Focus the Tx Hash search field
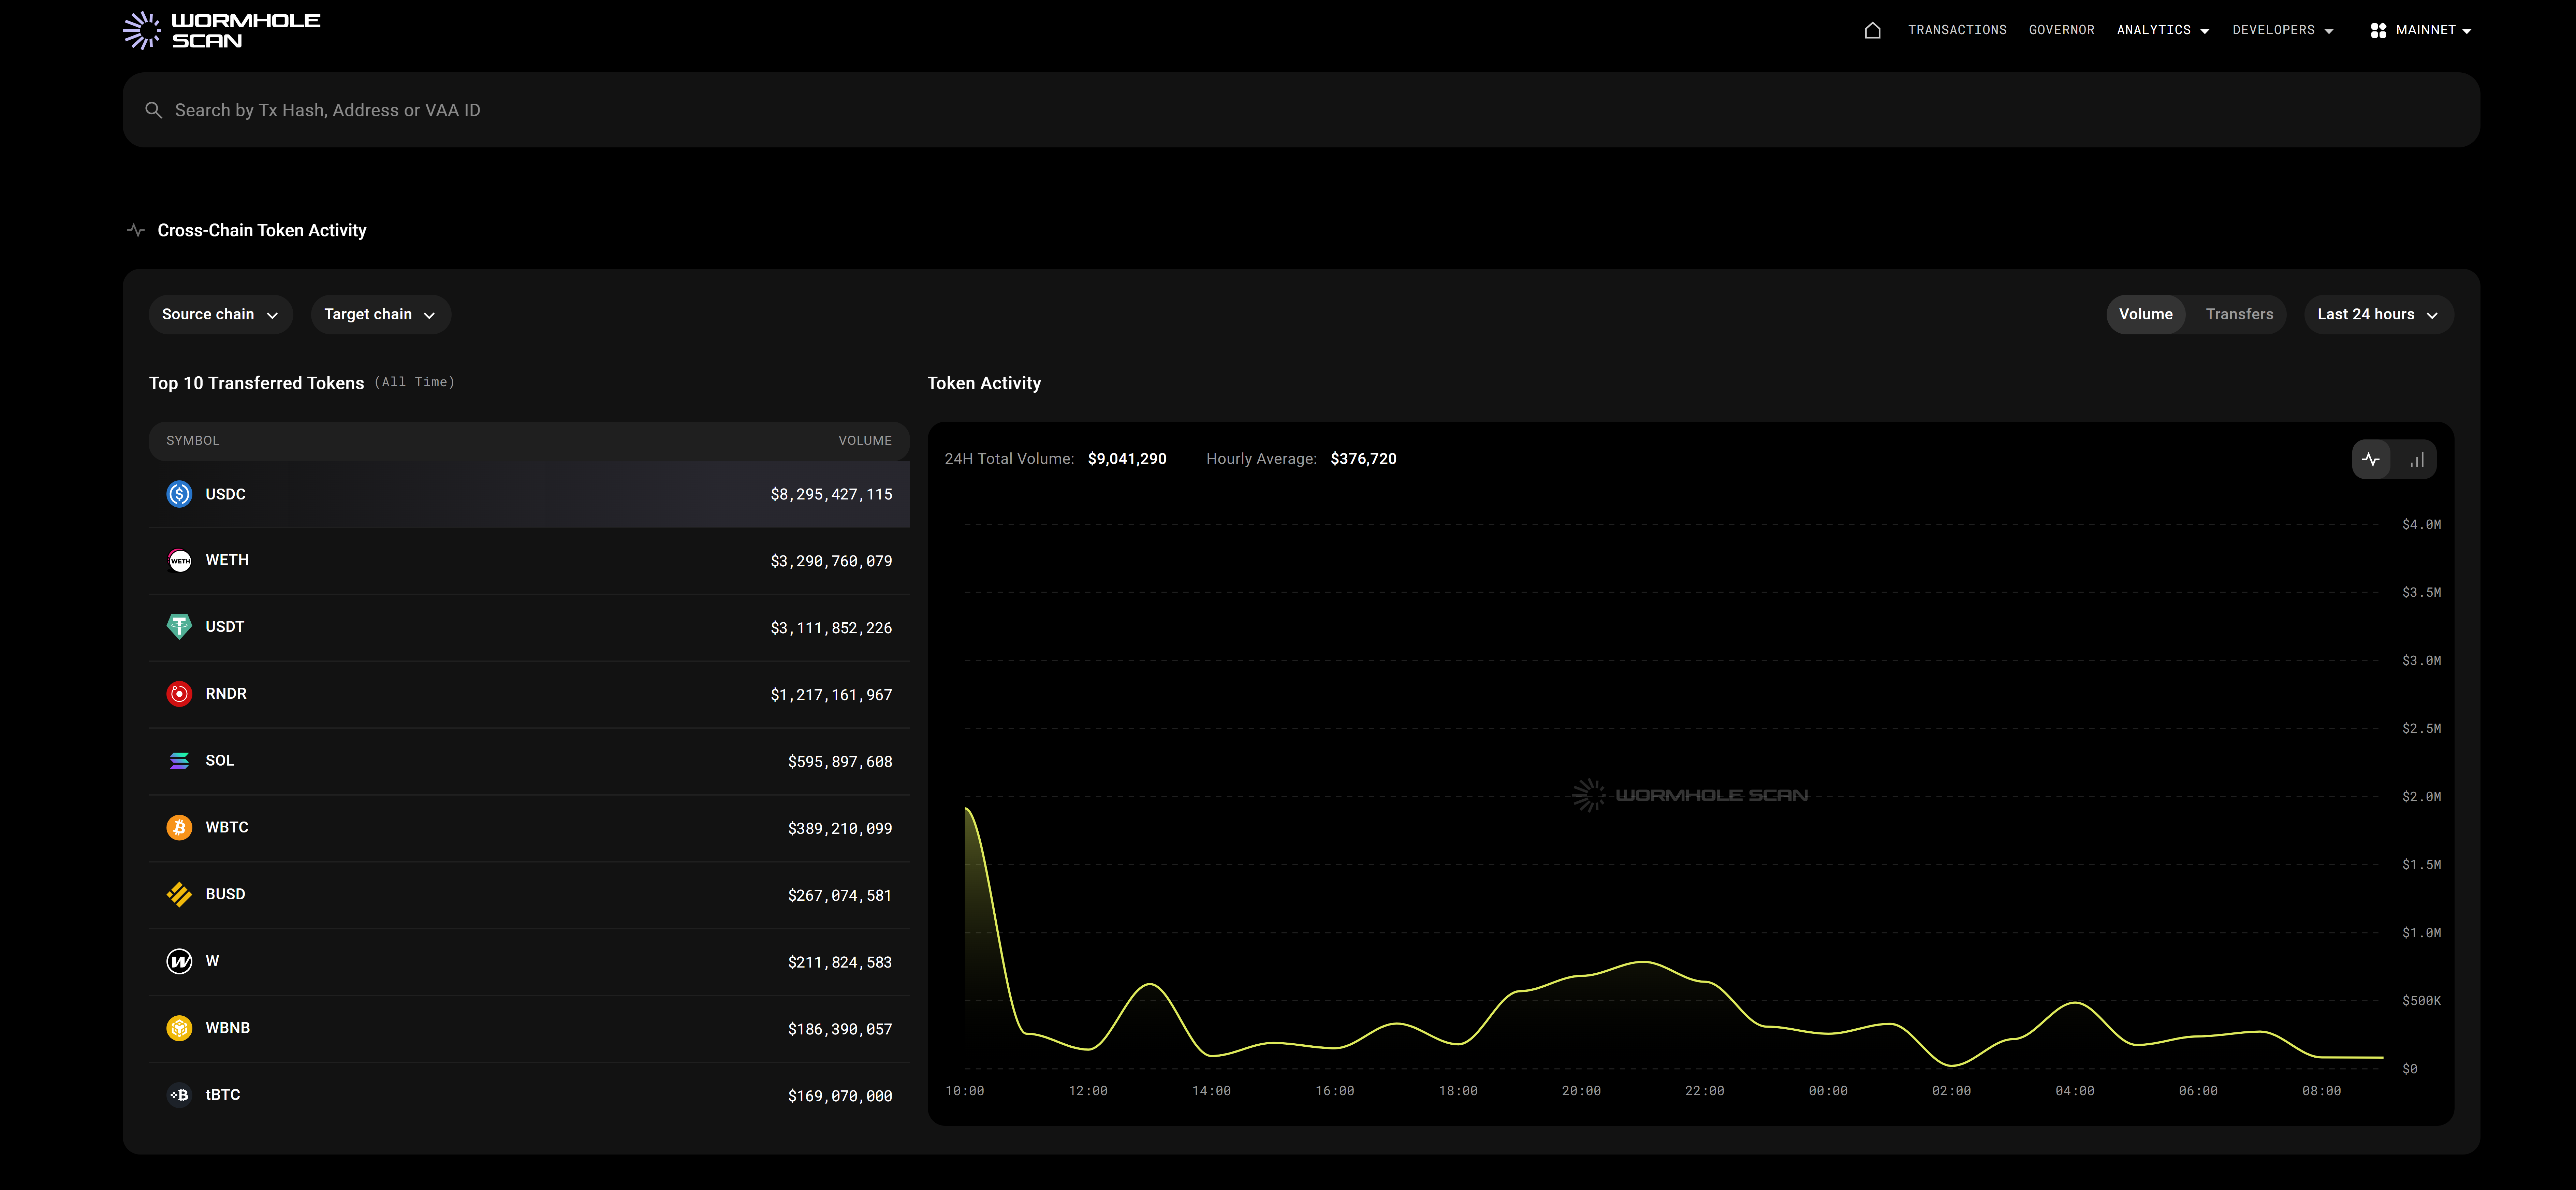 1301,110
